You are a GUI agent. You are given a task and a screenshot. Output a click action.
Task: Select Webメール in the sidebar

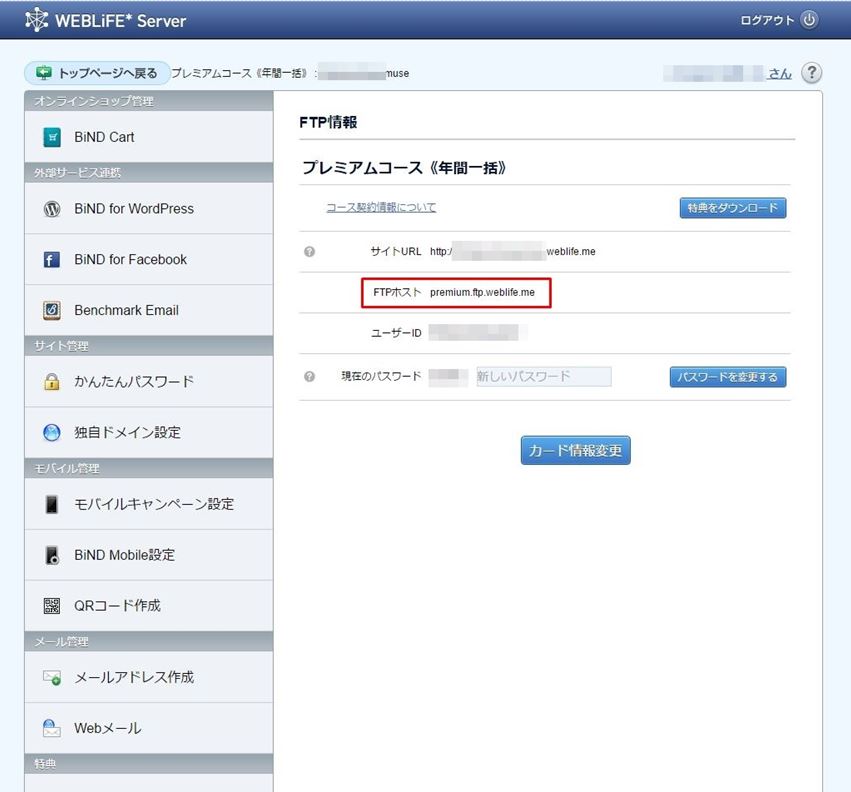[149, 728]
